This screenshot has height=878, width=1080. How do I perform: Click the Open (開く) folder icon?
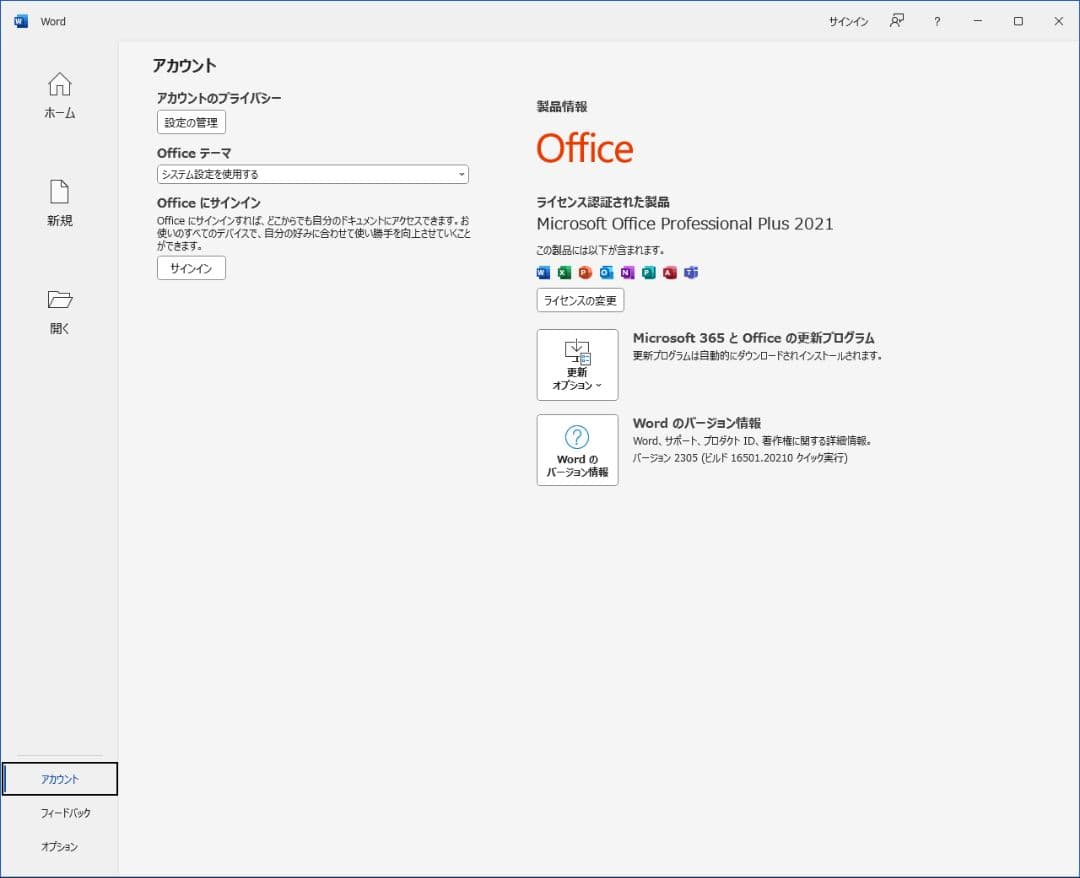60,300
